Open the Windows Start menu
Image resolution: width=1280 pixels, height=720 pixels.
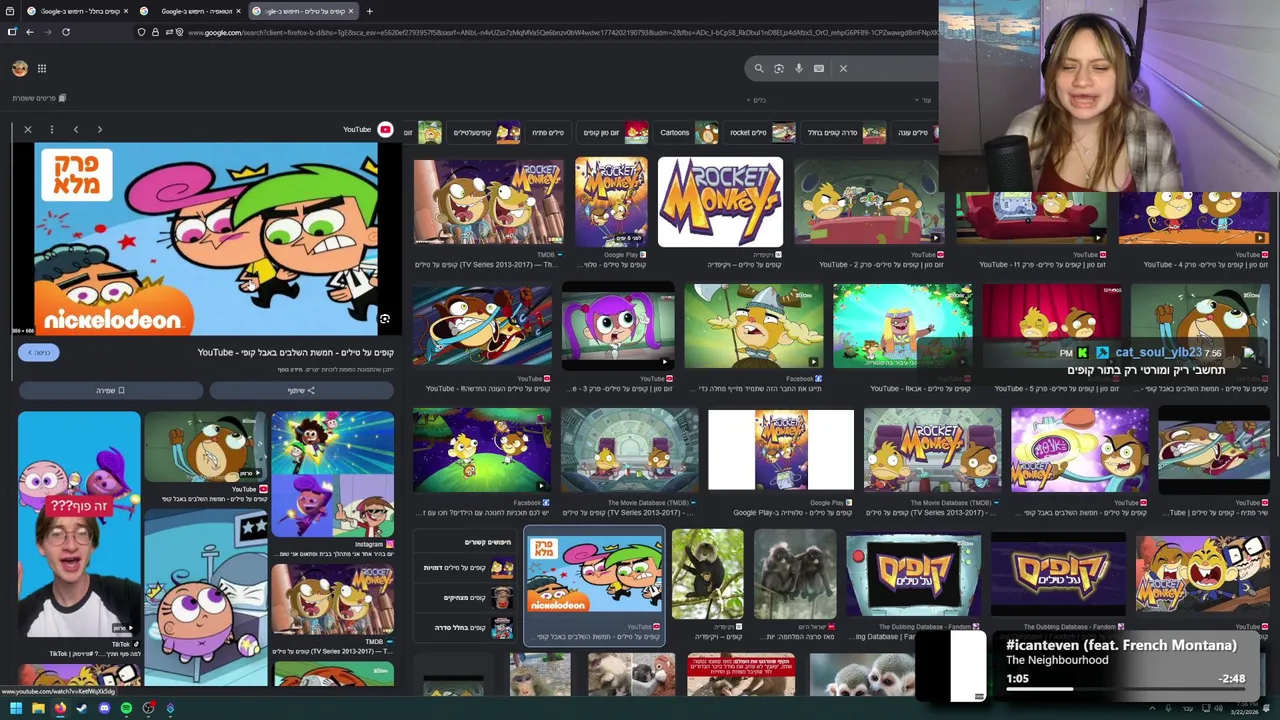(x=16, y=708)
